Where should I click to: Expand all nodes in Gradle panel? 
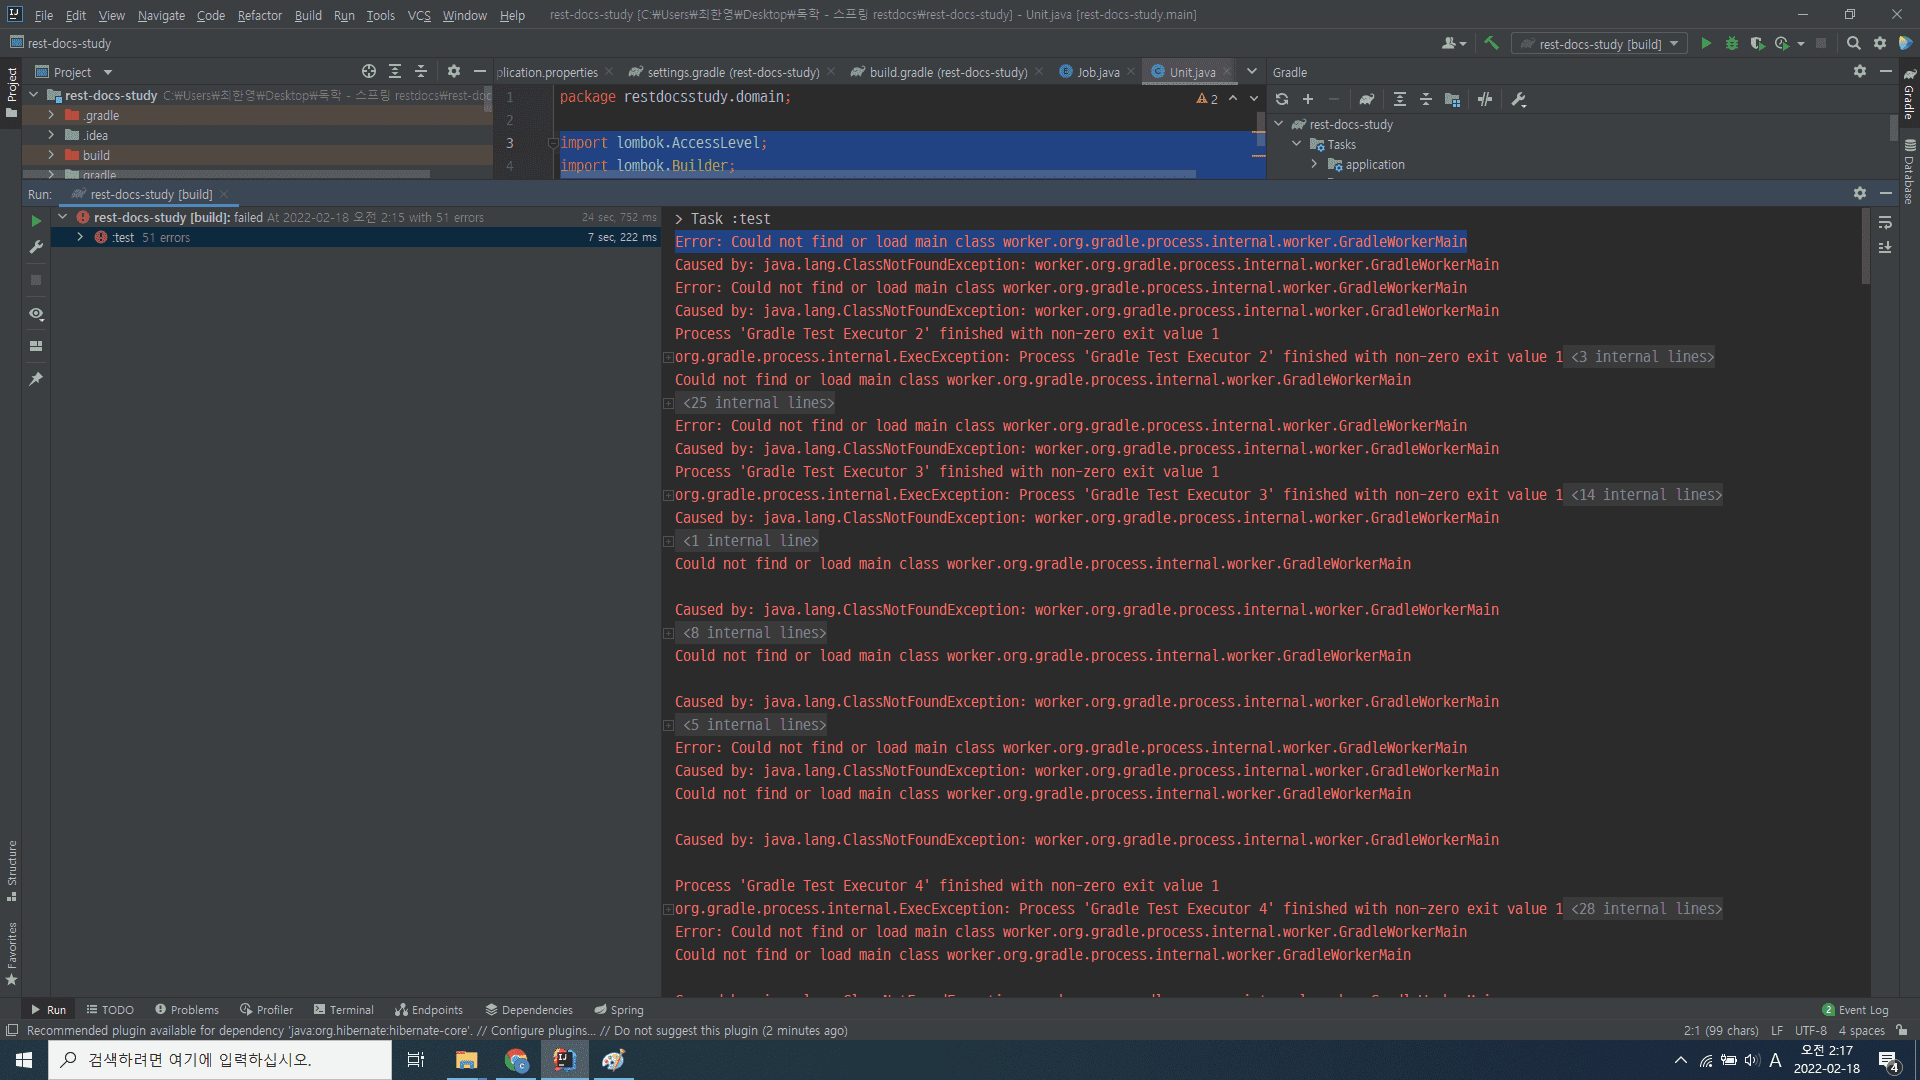pyautogui.click(x=1400, y=99)
